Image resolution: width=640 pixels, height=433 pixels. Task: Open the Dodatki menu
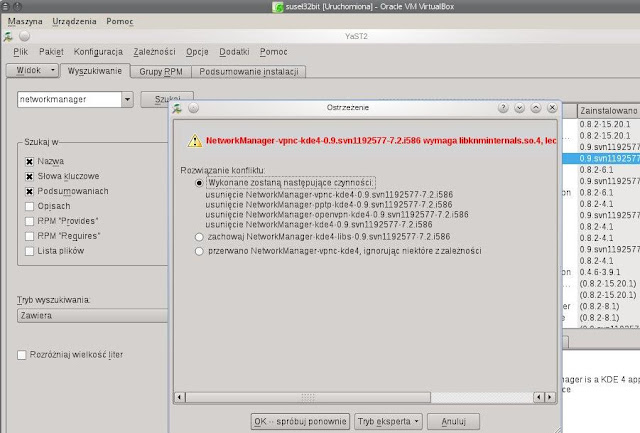234,52
